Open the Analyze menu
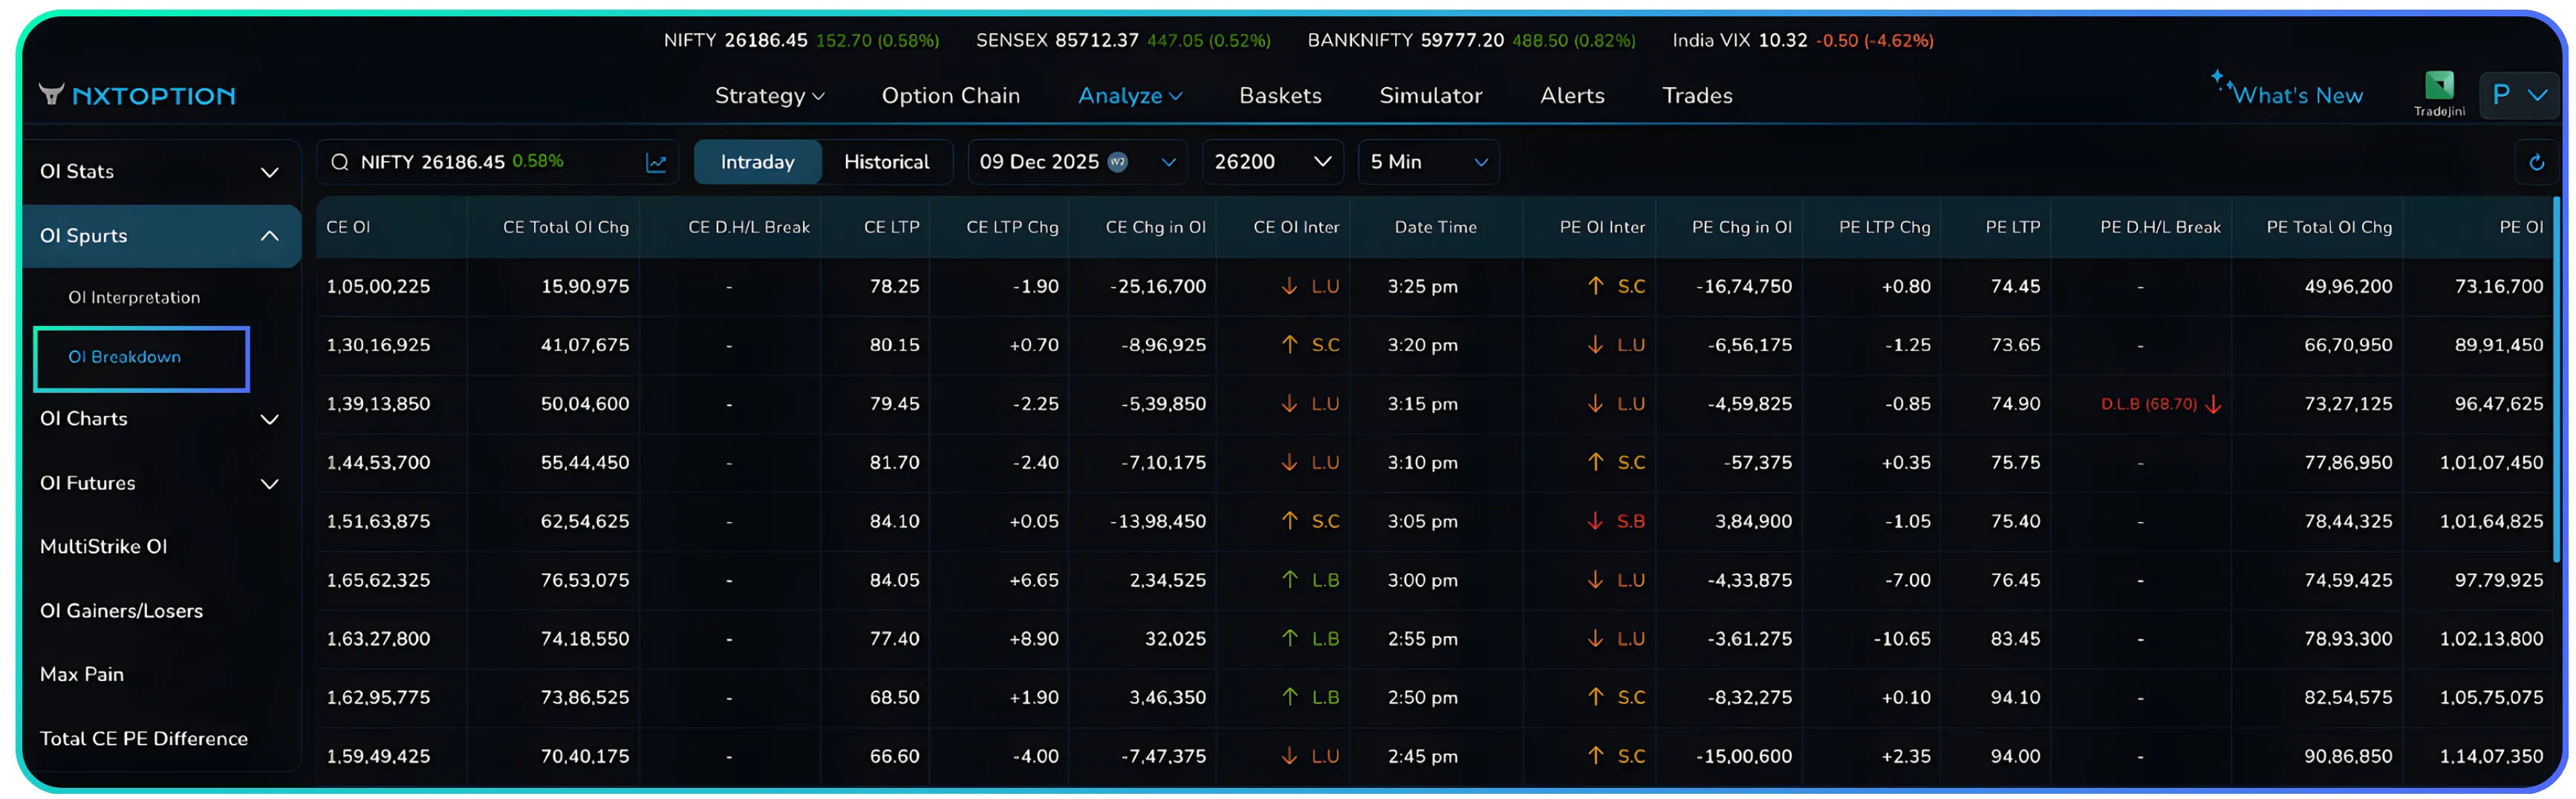Viewport: 2576px width, 799px height. 1130,95
